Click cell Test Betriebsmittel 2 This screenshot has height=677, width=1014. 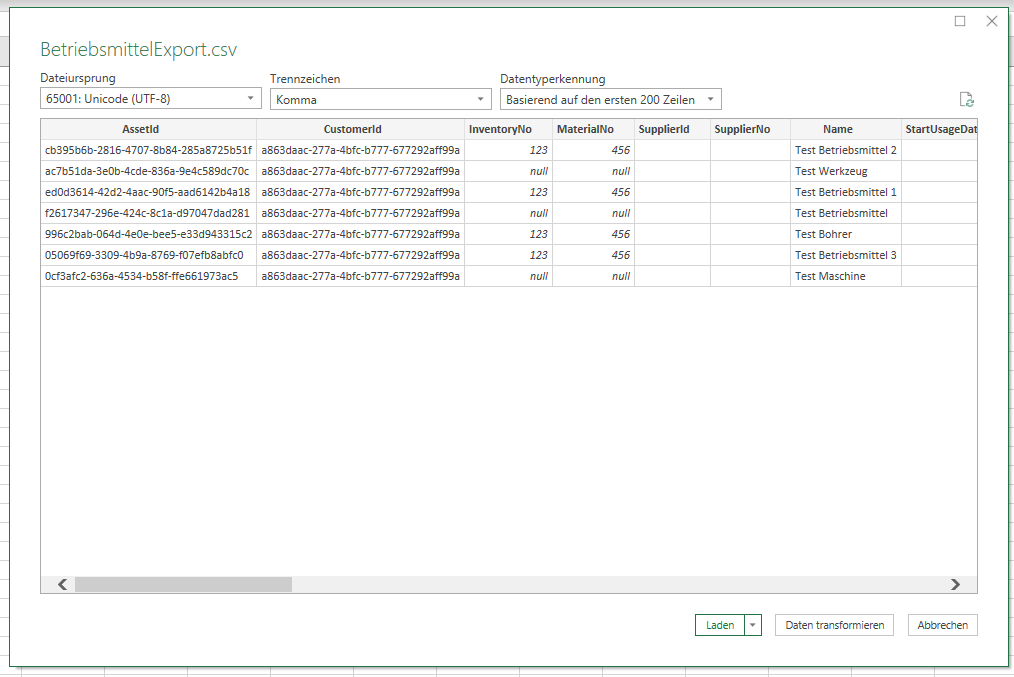845,150
